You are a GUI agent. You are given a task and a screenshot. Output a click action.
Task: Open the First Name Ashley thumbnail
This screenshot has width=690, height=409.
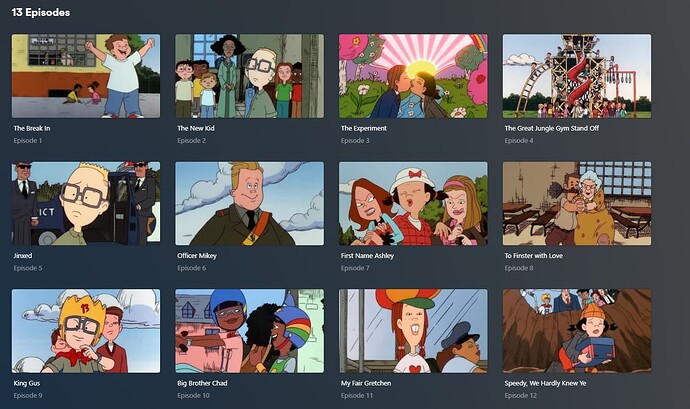tap(413, 203)
